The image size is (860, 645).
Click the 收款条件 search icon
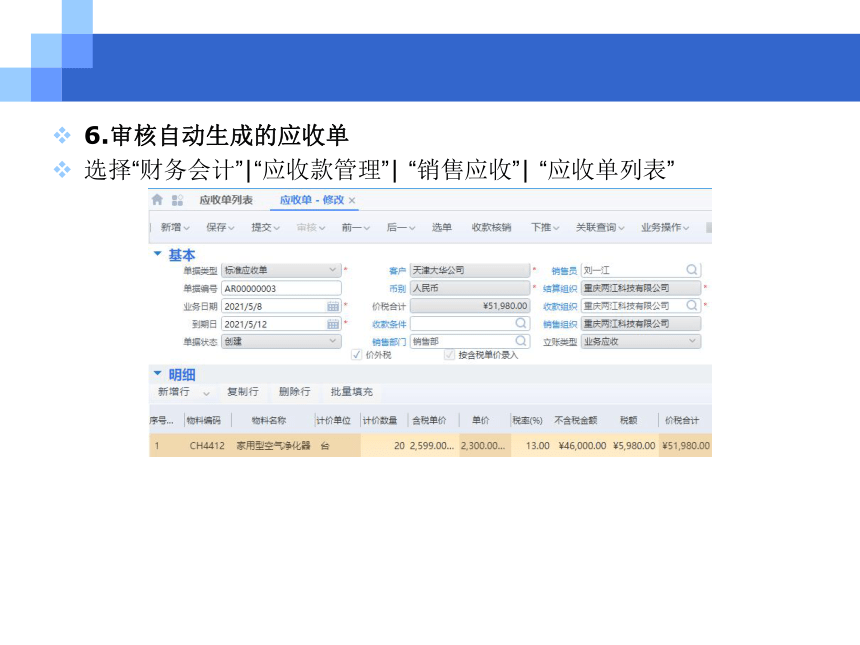coord(521,324)
